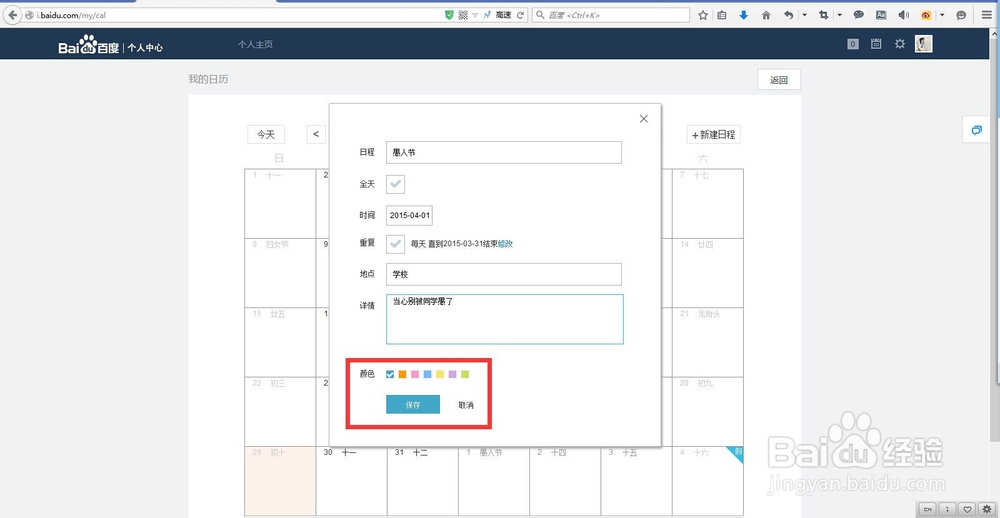1000x518 pixels.
Task: Click the translate Aa toolbar icon
Action: click(881, 15)
